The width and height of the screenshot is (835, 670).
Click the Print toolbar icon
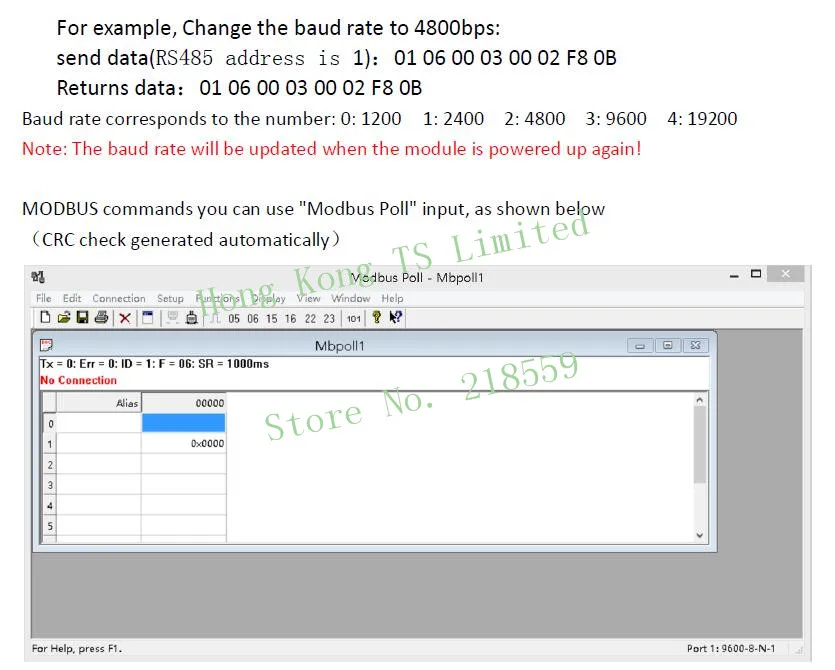101,318
